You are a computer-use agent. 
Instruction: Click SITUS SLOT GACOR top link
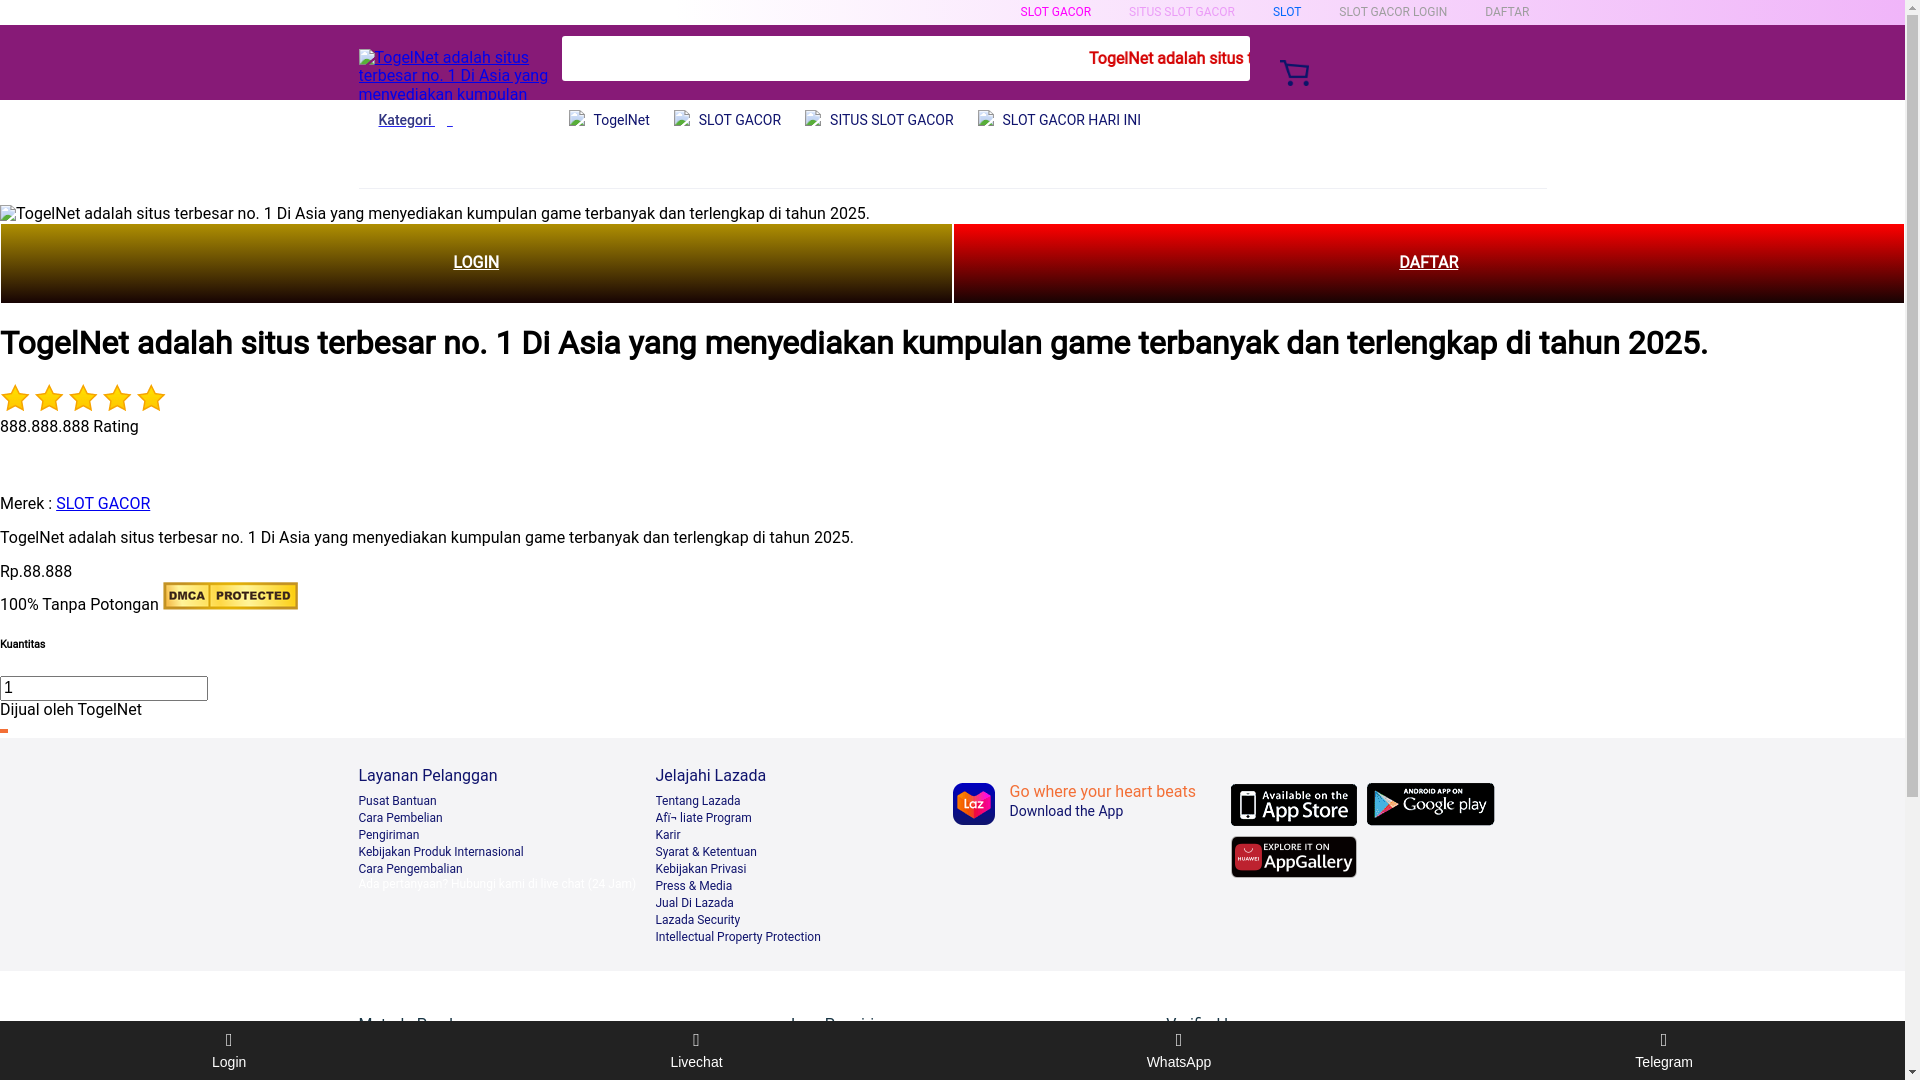pos(1181,12)
